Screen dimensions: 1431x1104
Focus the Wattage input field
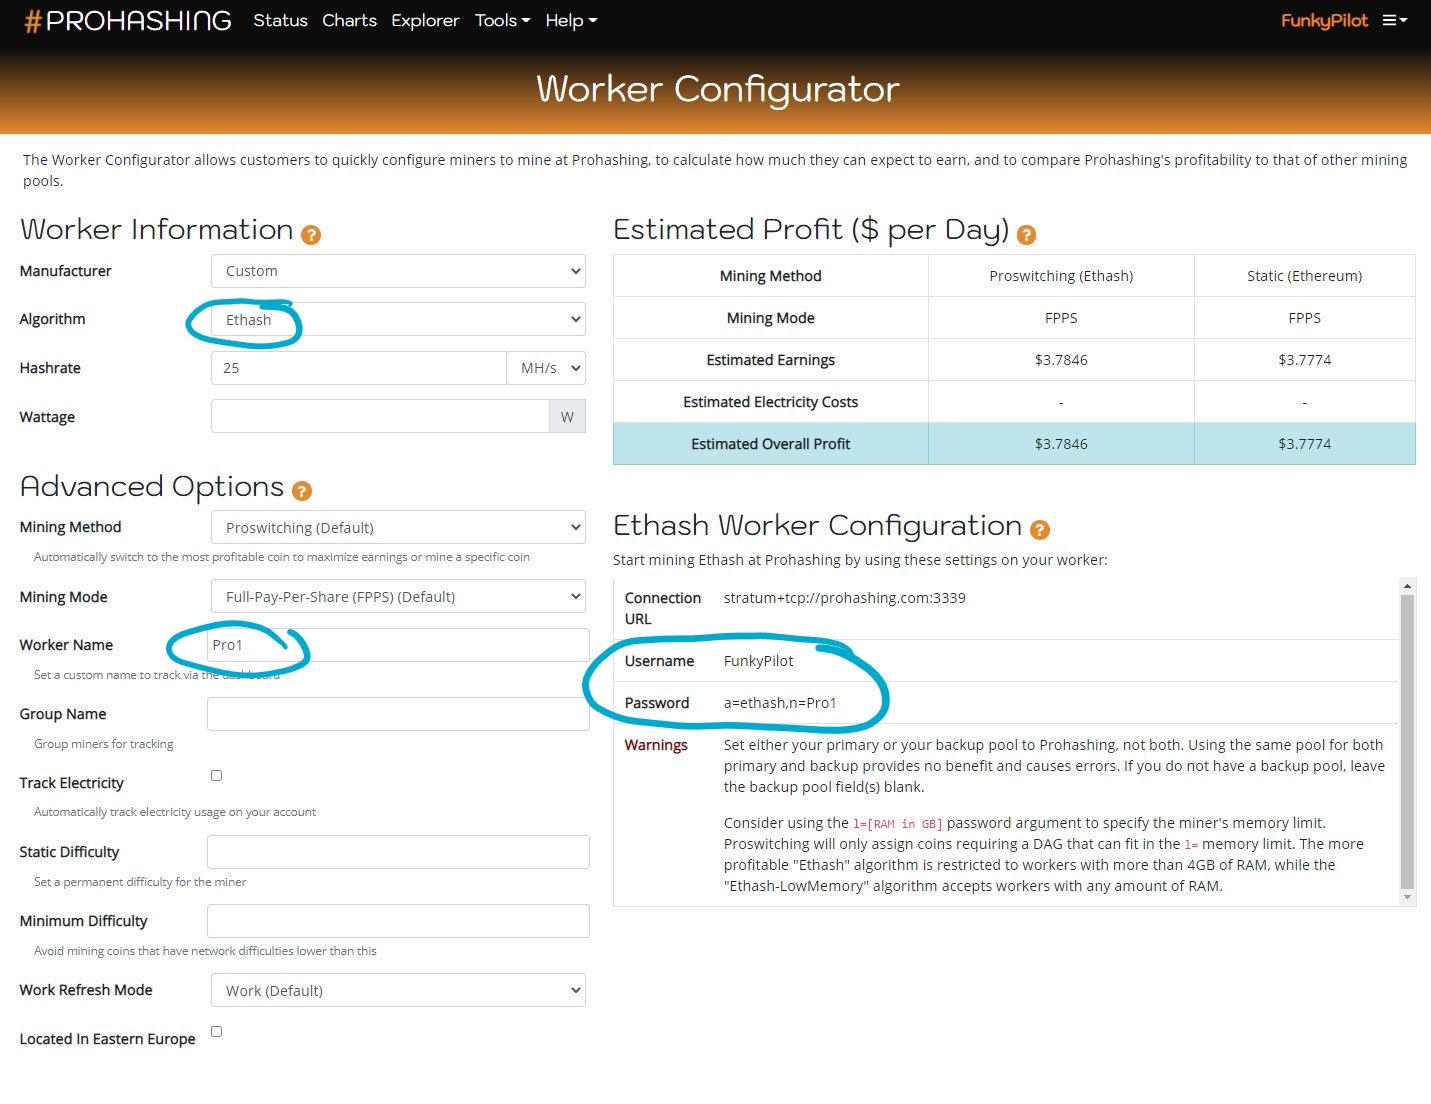[x=380, y=416]
